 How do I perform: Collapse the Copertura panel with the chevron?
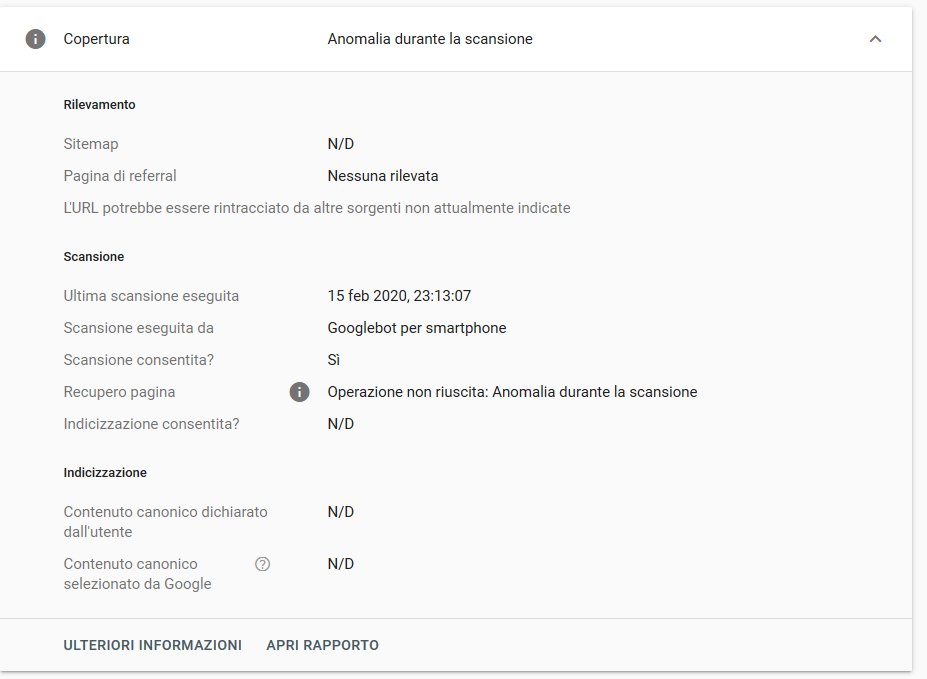point(875,39)
